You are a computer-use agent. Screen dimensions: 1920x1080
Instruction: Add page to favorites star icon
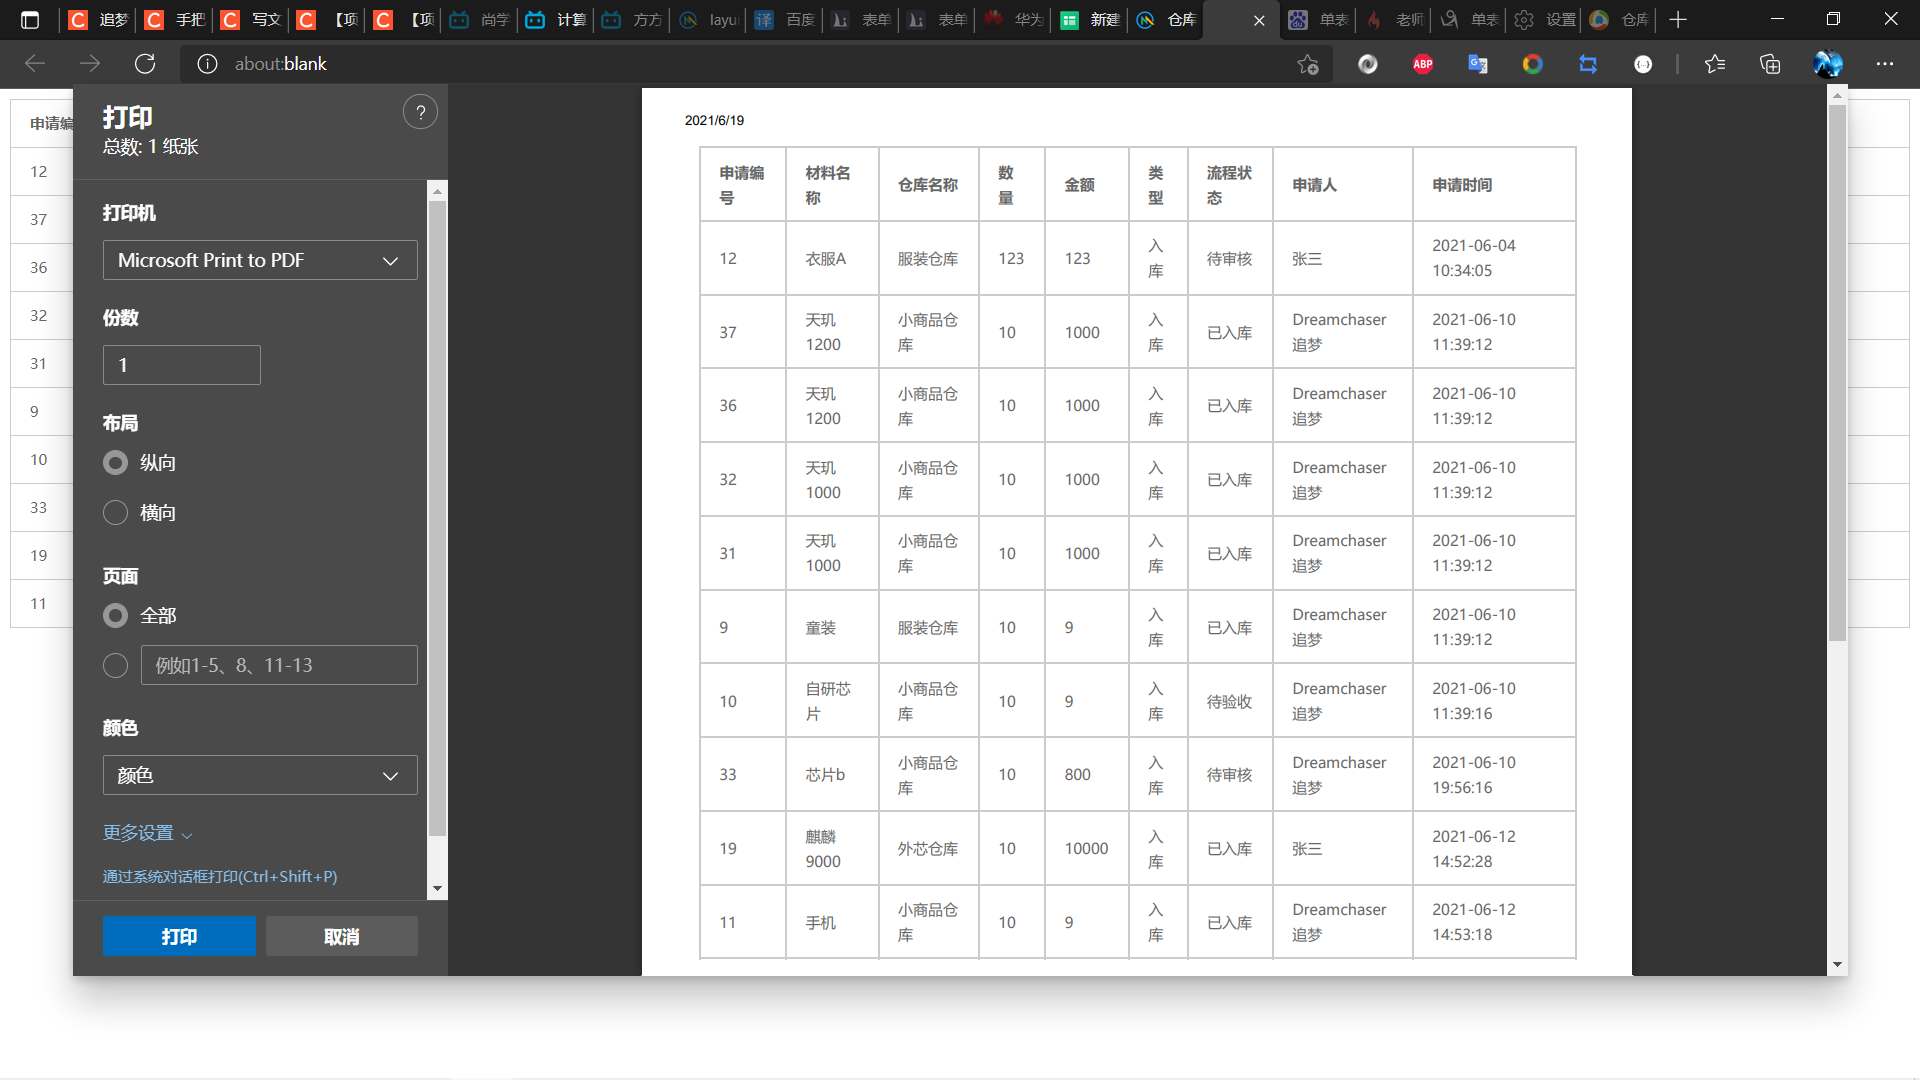1307,64
